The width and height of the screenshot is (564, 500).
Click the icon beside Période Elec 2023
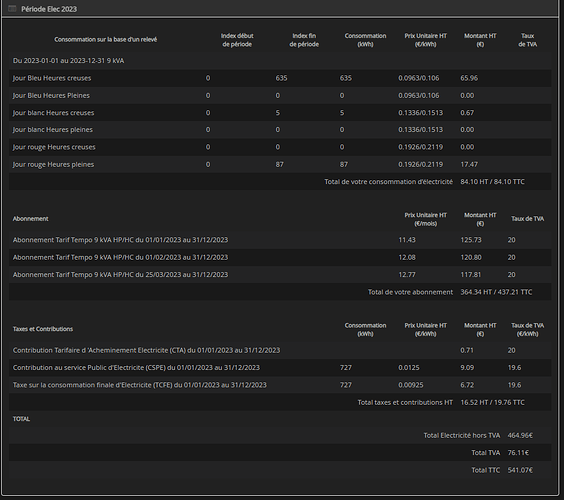tap(12, 9)
